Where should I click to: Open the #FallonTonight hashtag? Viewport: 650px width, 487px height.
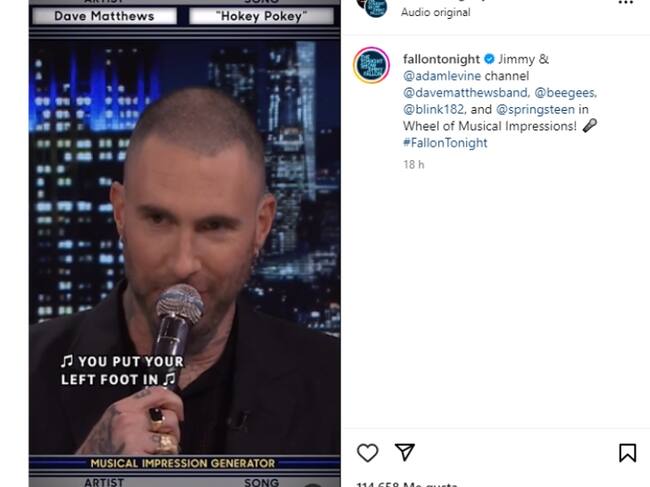pyautogui.click(x=445, y=143)
